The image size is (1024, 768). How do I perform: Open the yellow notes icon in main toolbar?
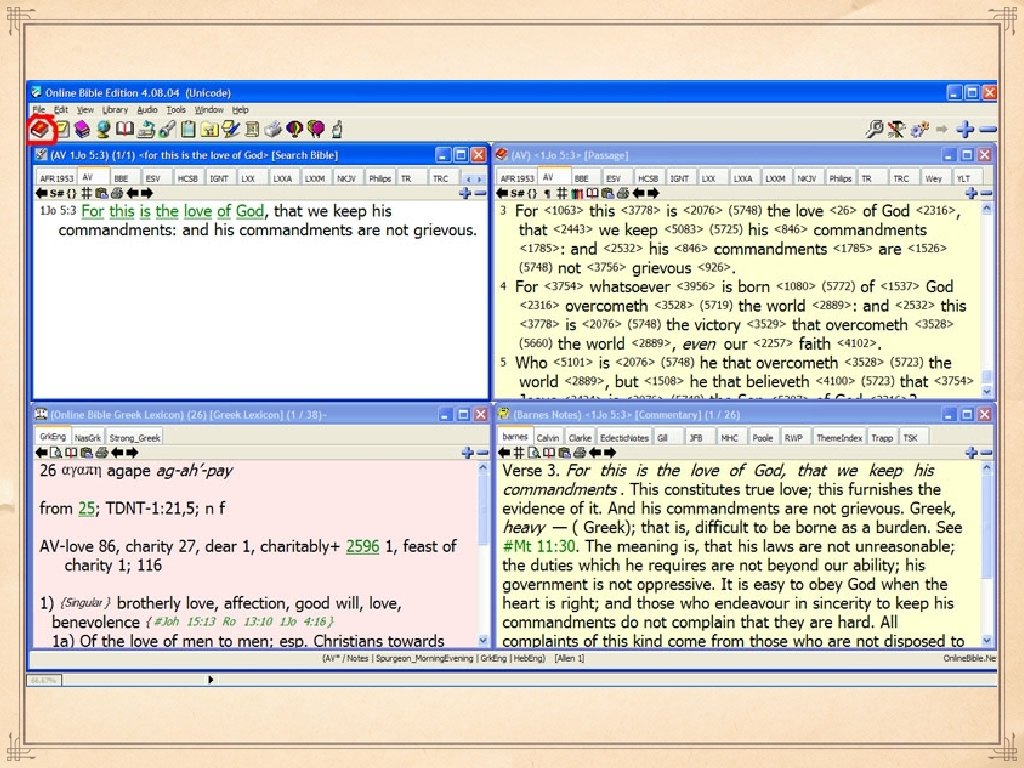click(63, 129)
